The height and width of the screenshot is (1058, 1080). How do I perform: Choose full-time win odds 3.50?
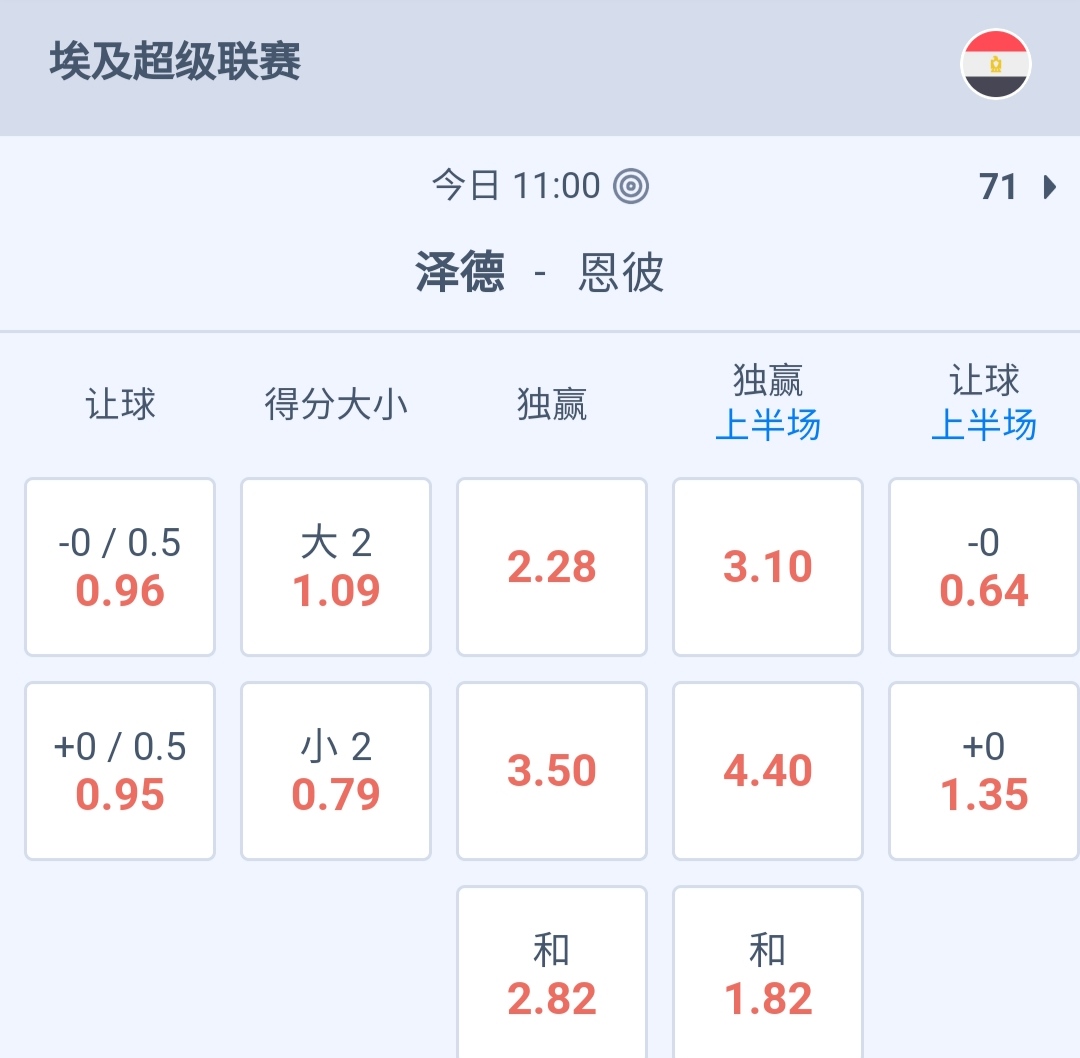coord(552,771)
